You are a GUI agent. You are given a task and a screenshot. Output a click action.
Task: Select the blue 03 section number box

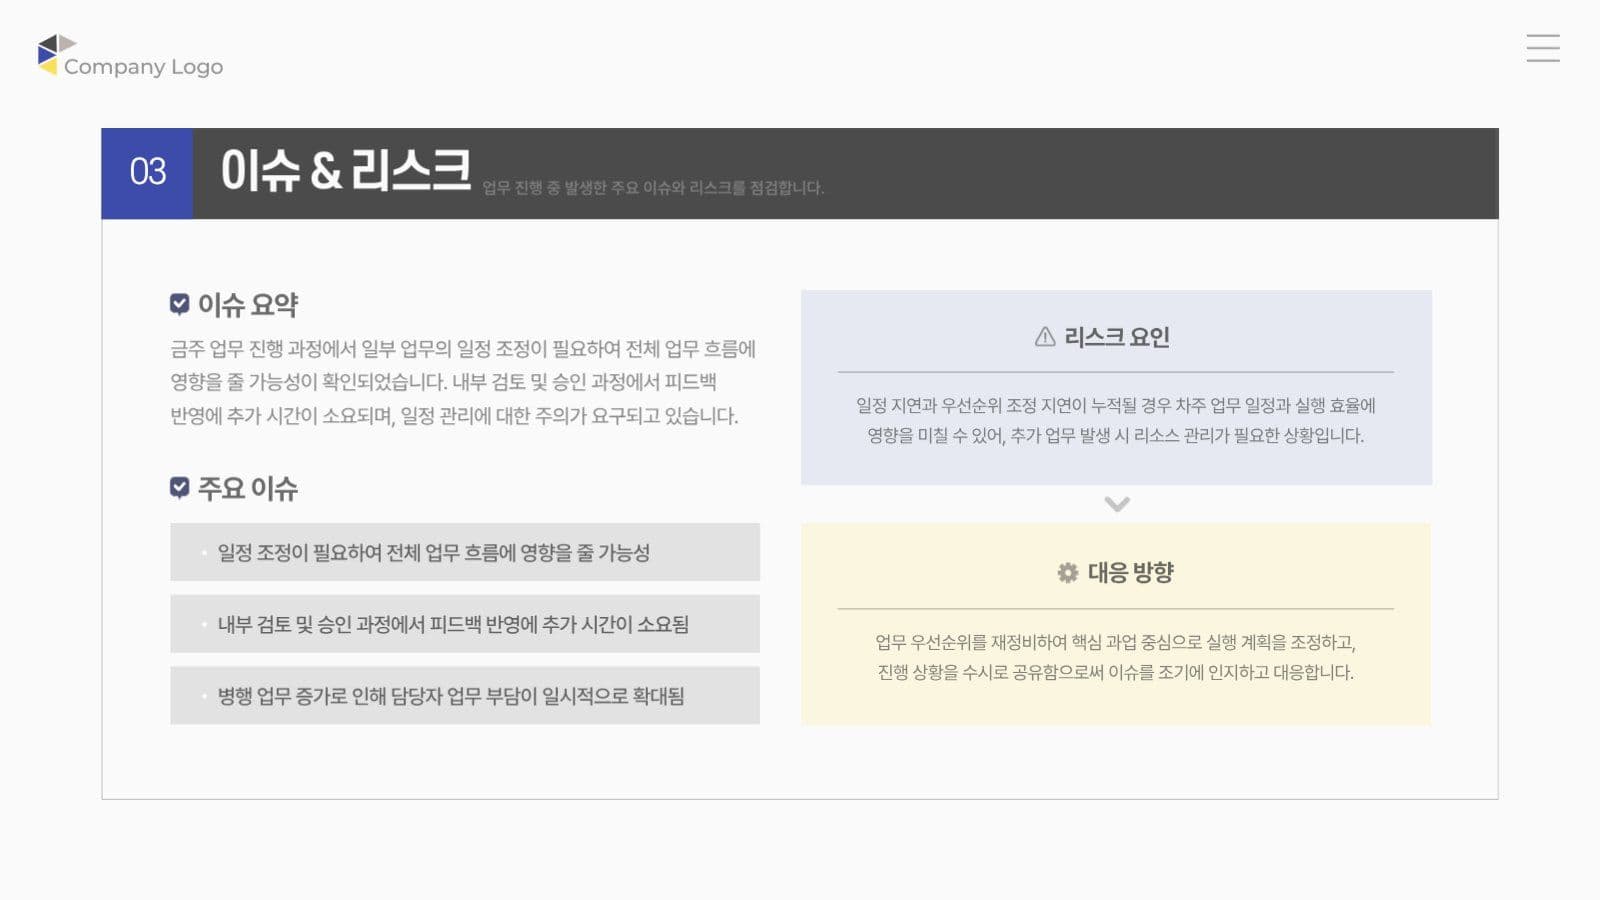coord(147,173)
